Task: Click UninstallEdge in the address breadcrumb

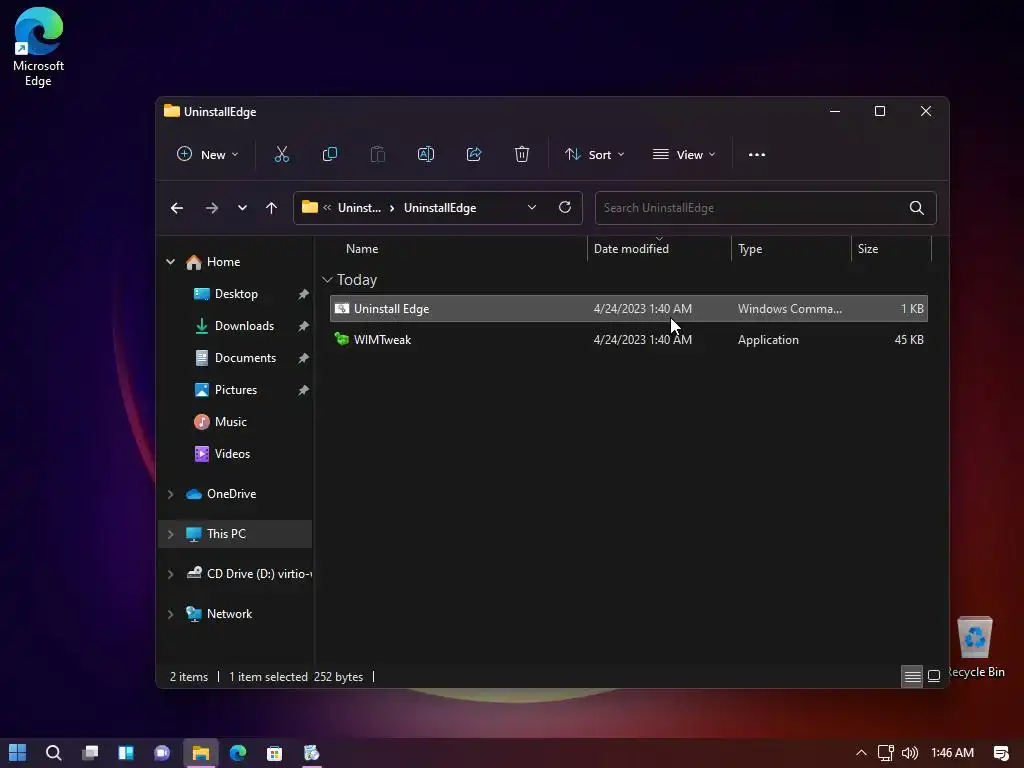Action: coord(440,208)
